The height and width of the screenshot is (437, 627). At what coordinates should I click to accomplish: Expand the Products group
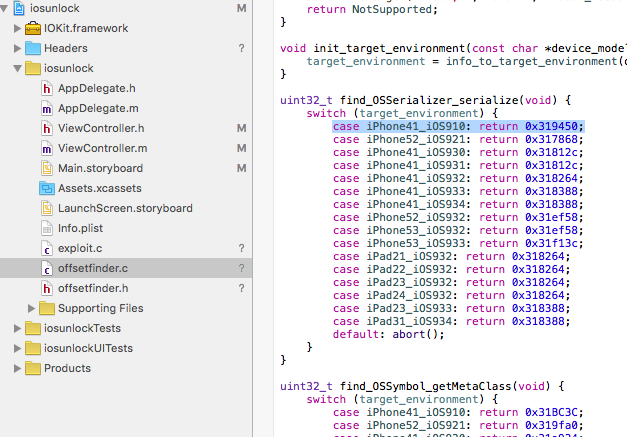point(17,368)
